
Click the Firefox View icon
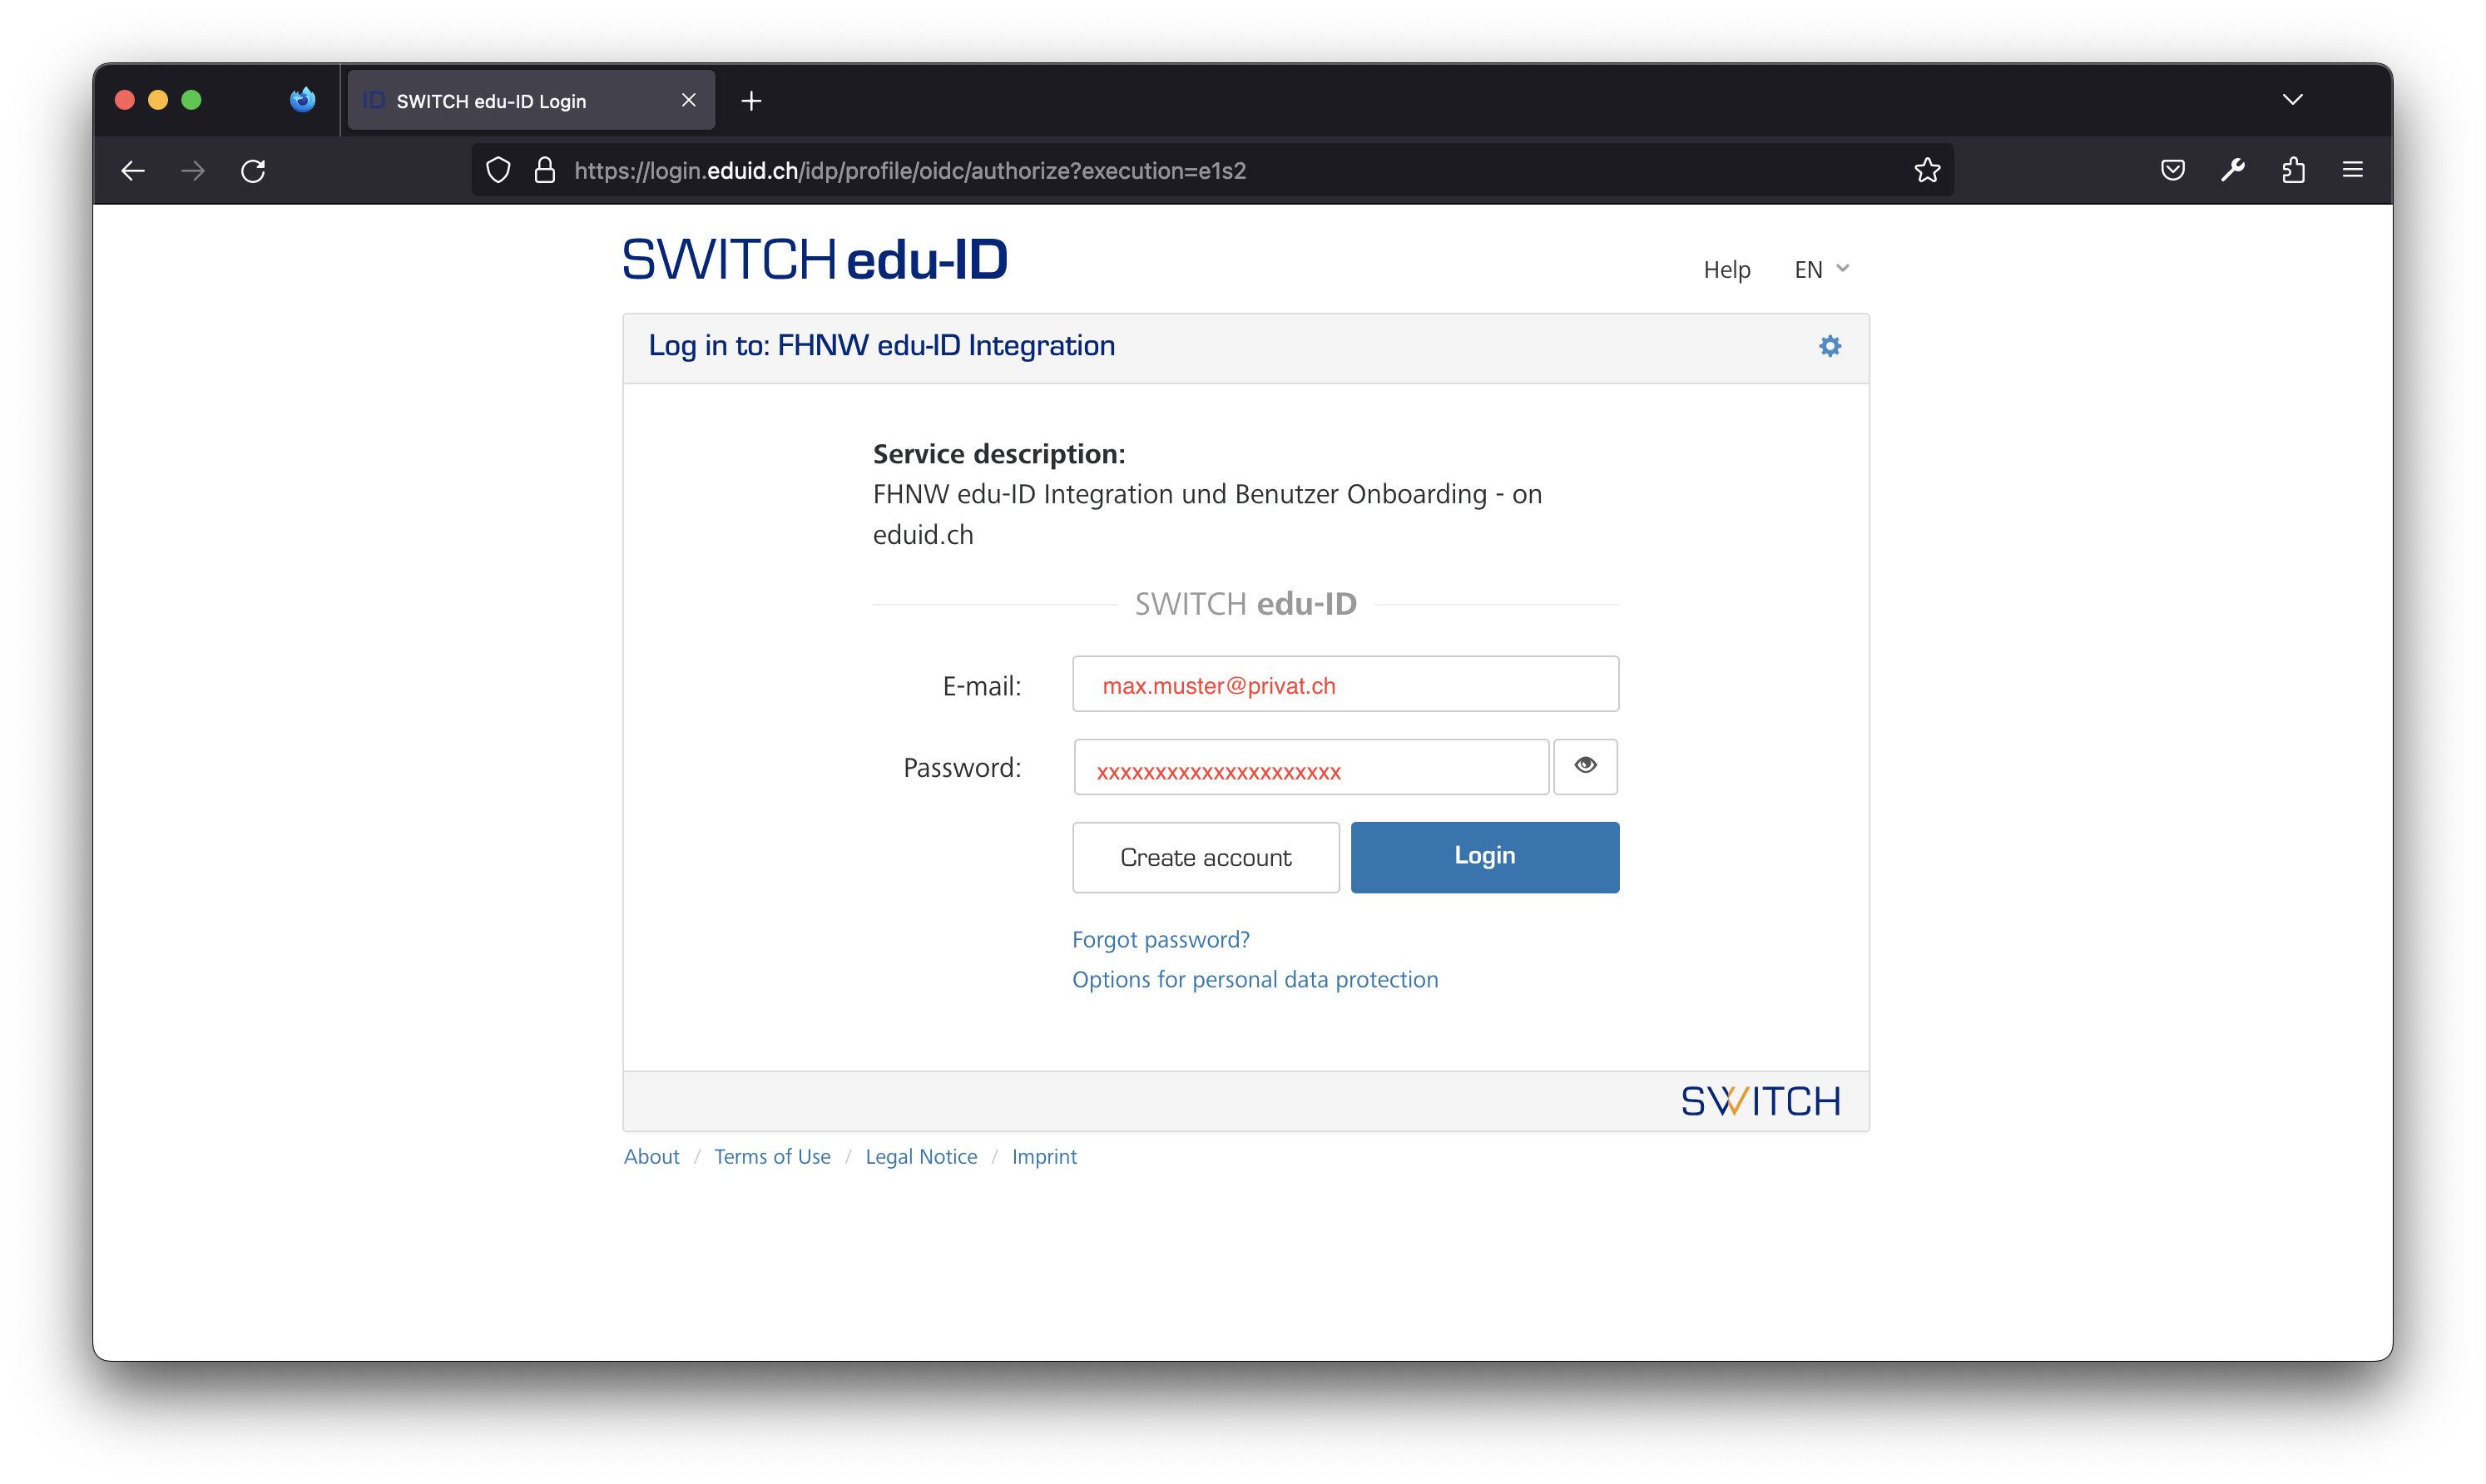[x=303, y=100]
